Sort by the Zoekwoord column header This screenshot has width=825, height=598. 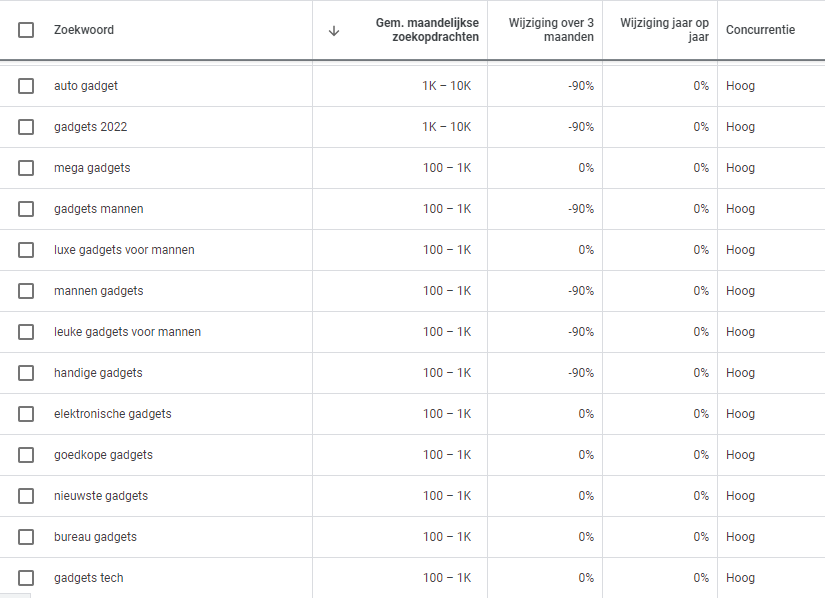[x=84, y=30]
